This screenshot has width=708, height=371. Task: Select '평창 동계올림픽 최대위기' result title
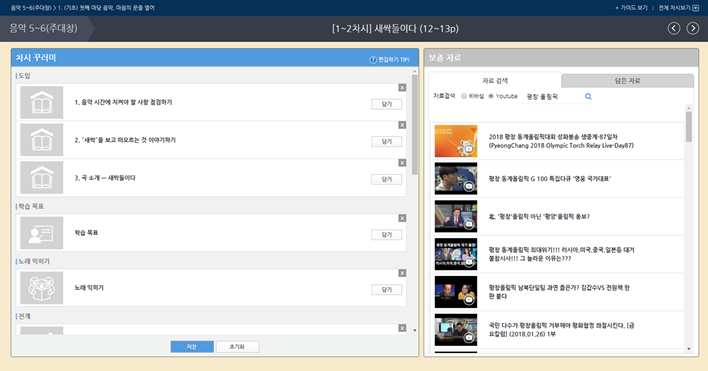tap(561, 254)
